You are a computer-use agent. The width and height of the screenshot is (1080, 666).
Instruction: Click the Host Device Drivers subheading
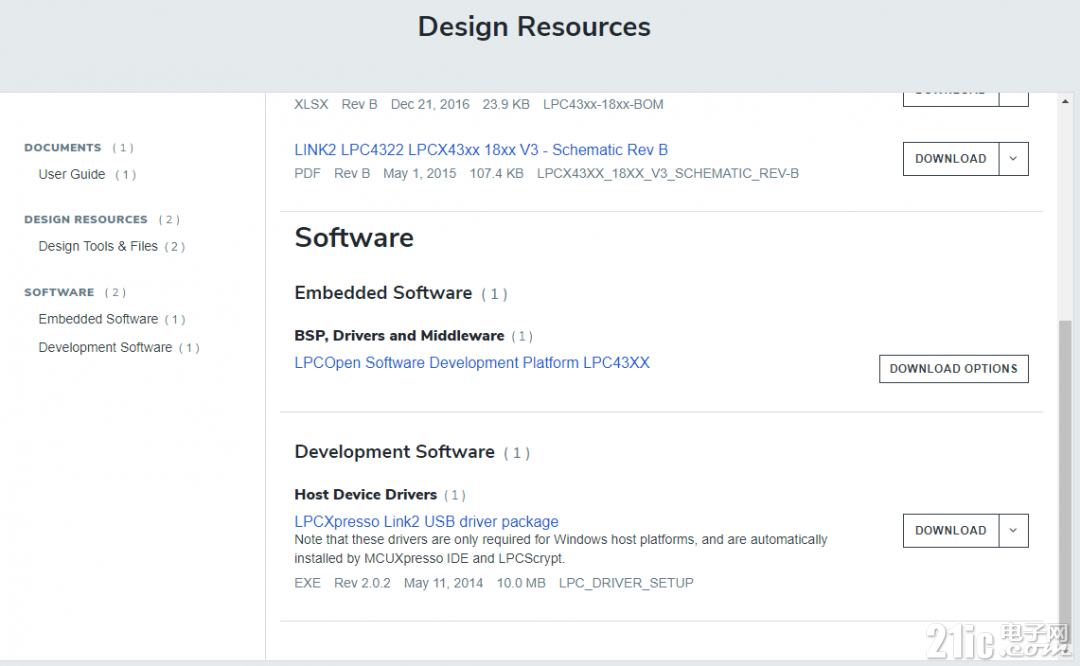point(366,495)
